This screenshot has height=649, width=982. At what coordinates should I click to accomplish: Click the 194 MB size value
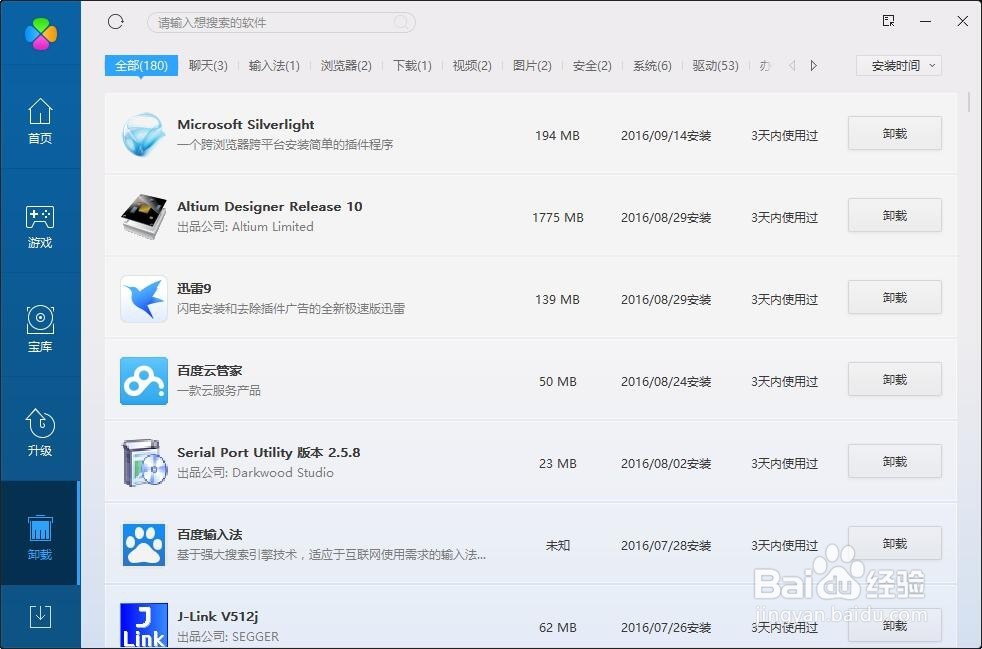point(557,136)
